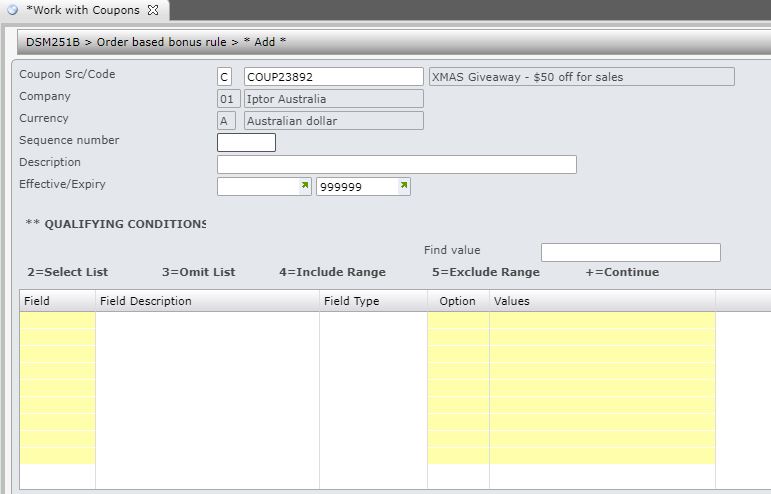The height and width of the screenshot is (494, 771).
Task: Open the Effective date prompt arrow icon
Action: (x=304, y=186)
